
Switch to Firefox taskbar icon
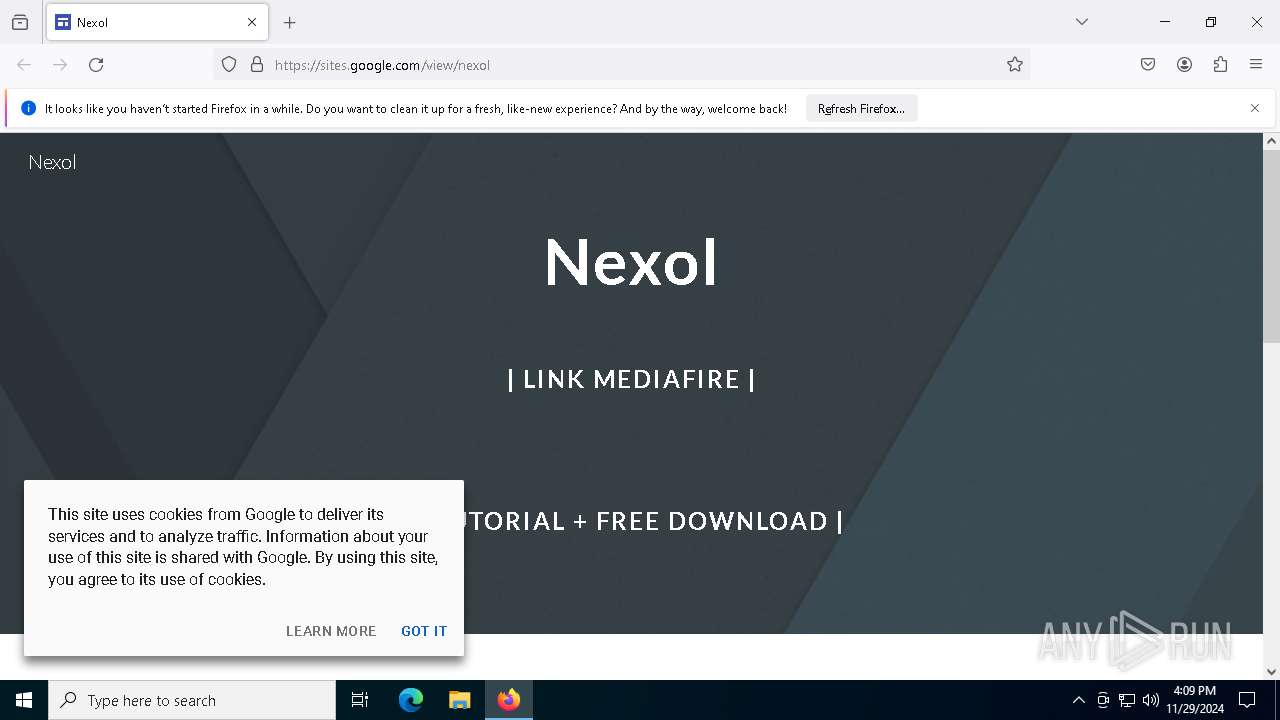coord(509,700)
